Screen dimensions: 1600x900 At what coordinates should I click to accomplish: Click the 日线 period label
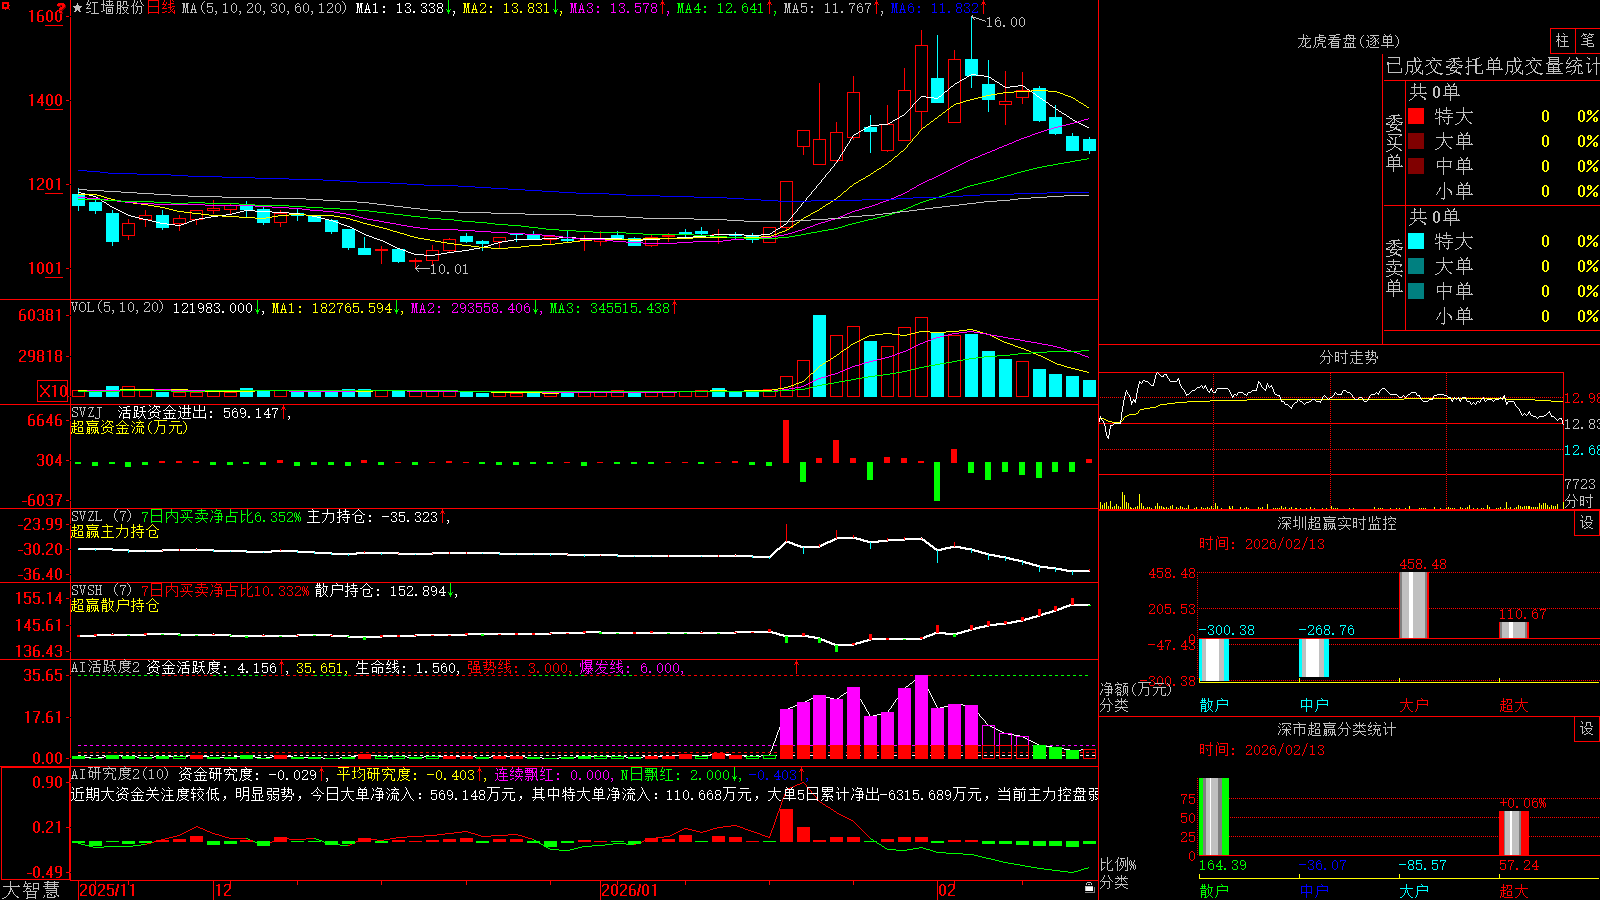point(160,8)
